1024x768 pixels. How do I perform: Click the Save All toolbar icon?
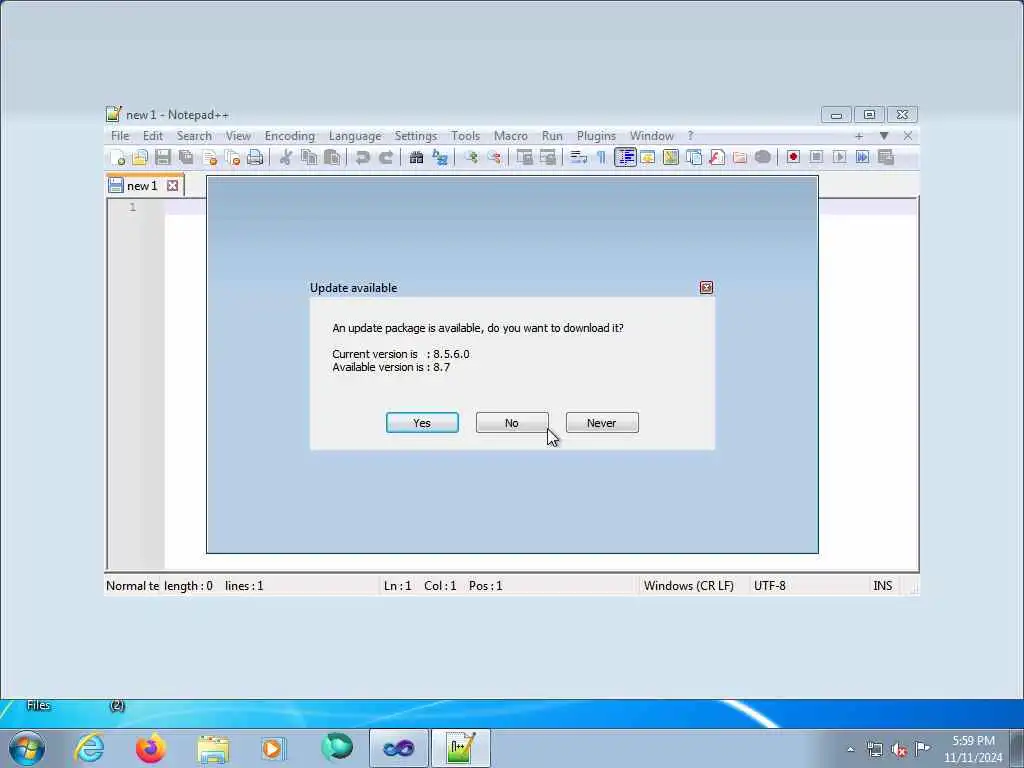[187, 157]
